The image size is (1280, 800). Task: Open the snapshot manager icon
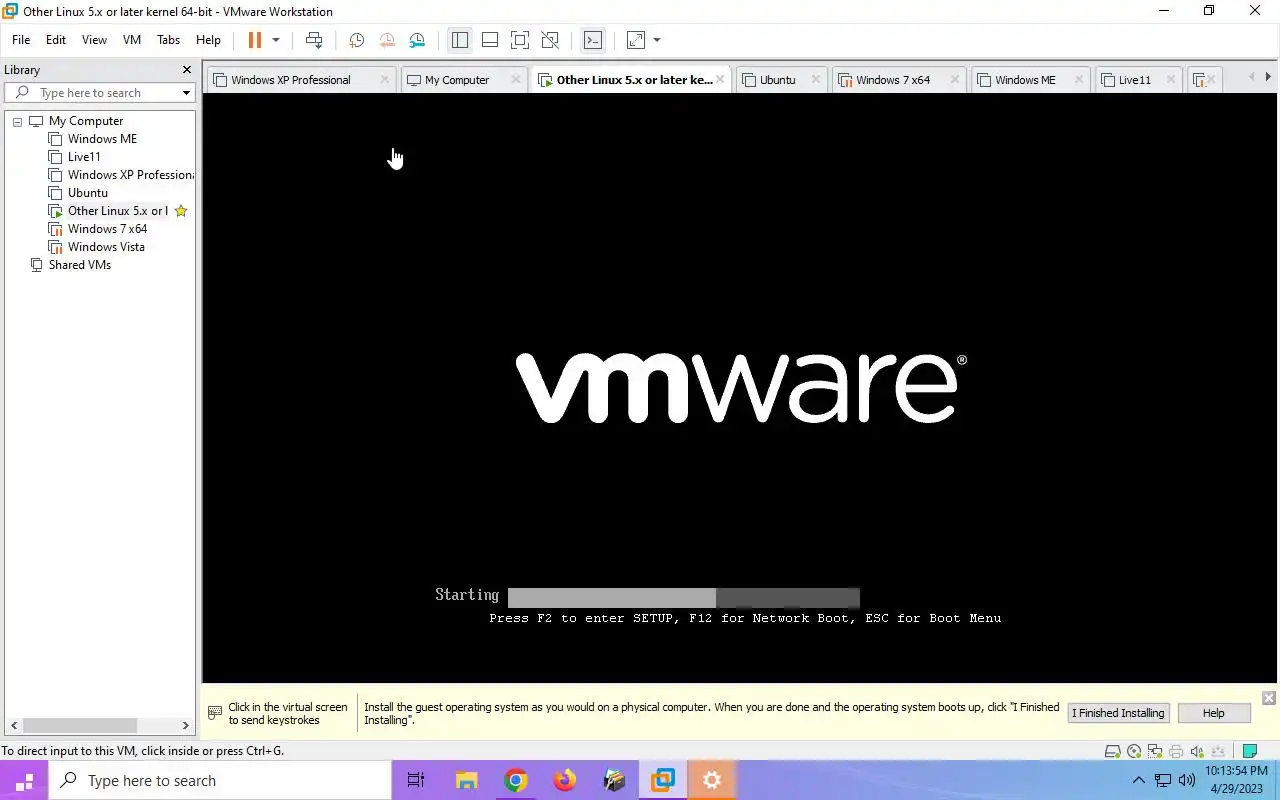pos(417,40)
